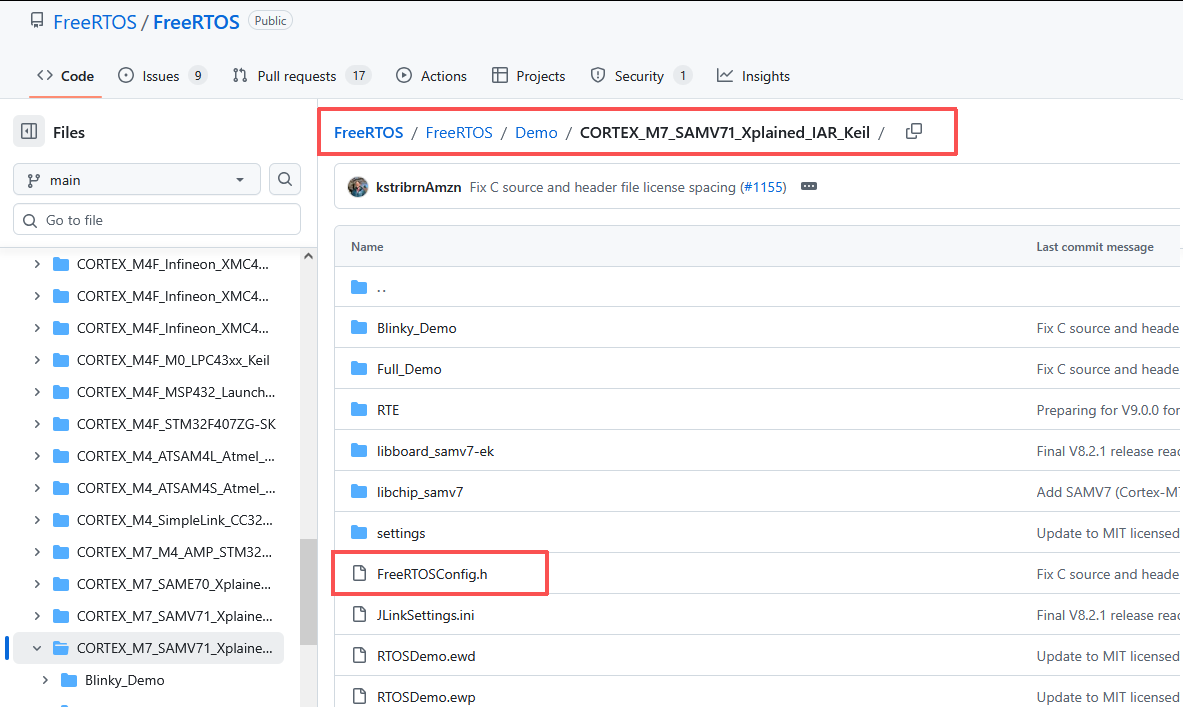Image resolution: width=1183 pixels, height=707 pixels.
Task: Open the Blinky_Demo folder in file list
Action: click(416, 327)
